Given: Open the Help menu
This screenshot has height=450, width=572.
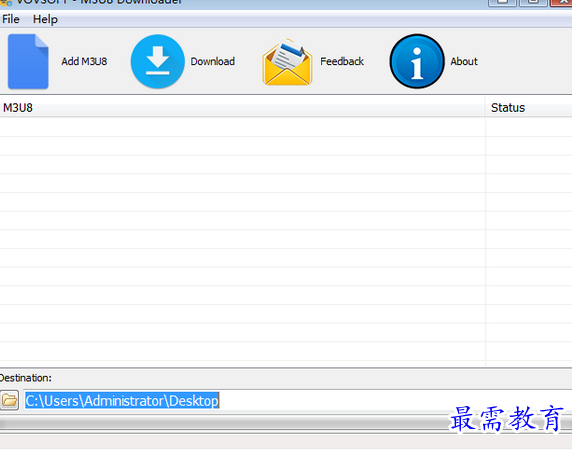Looking at the screenshot, I should click(x=45, y=19).
